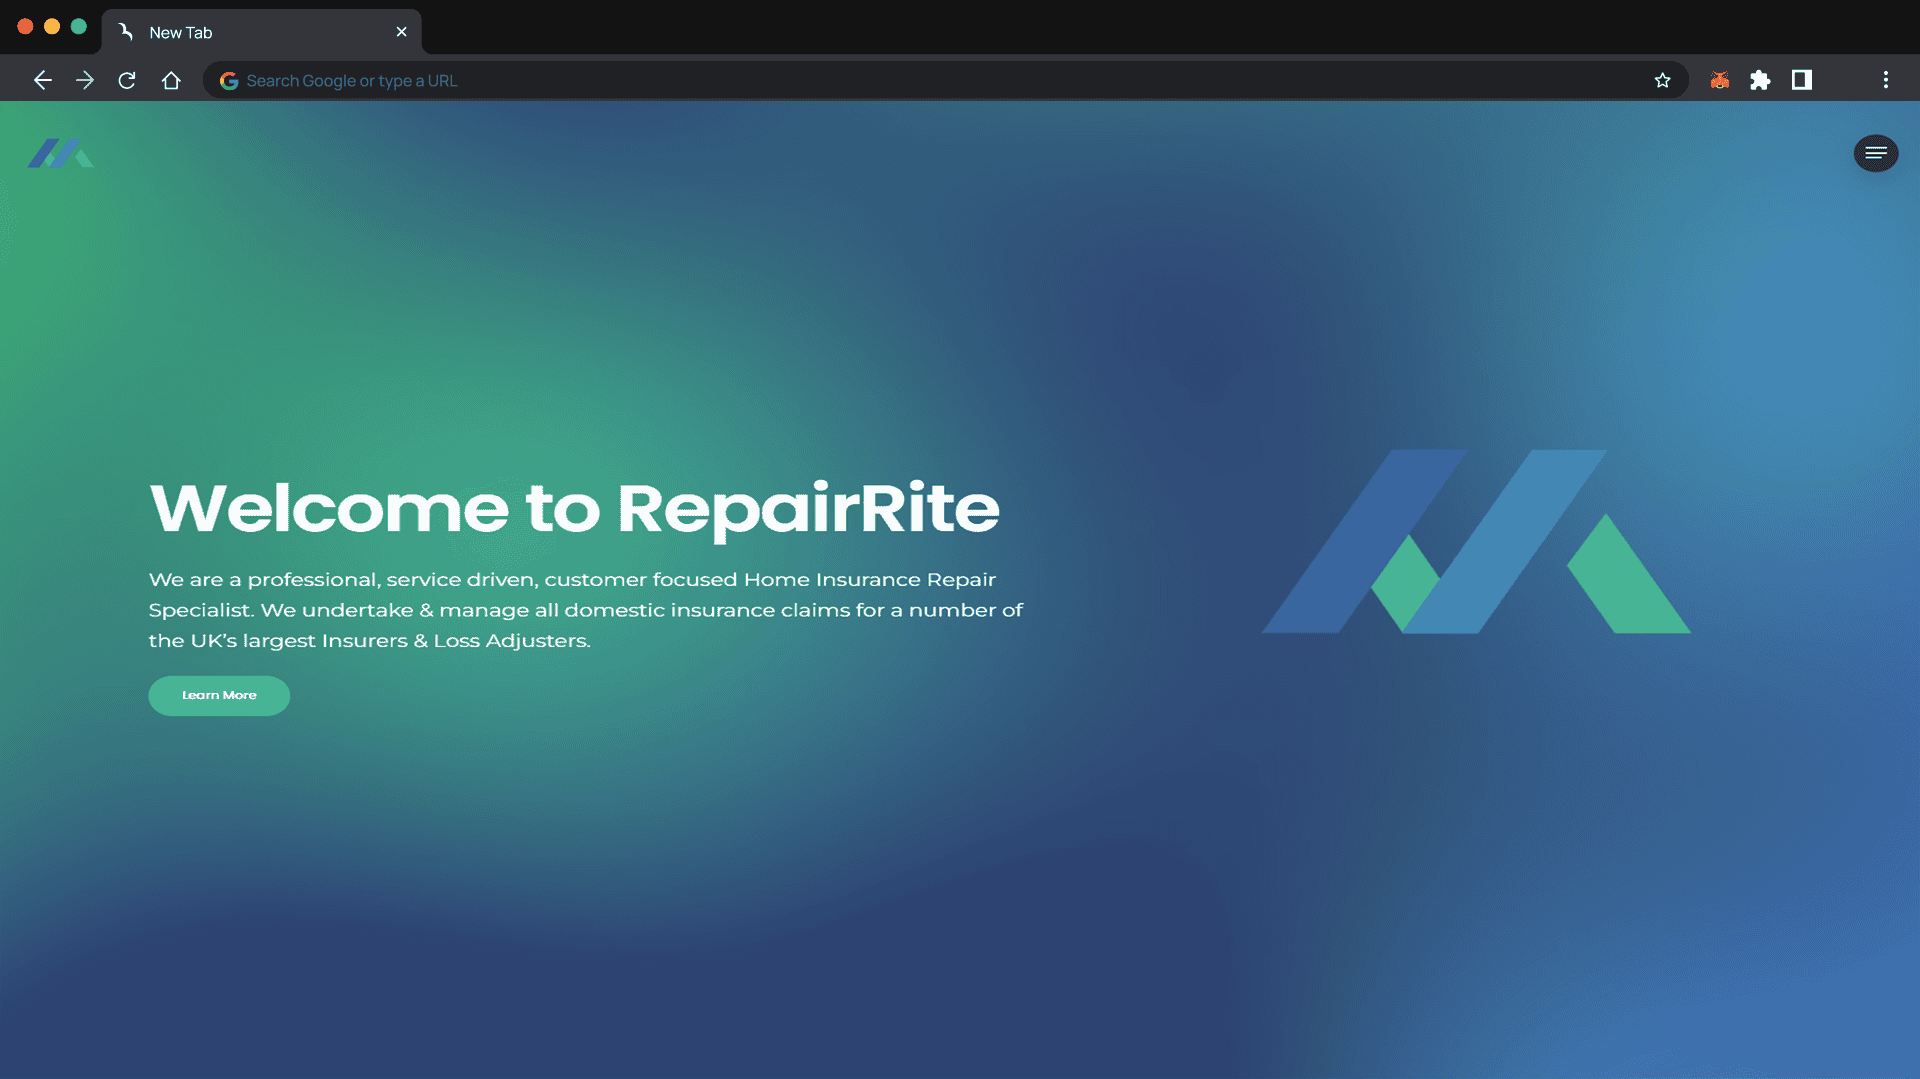Click the RepairRite logo in top-left corner

coord(60,153)
